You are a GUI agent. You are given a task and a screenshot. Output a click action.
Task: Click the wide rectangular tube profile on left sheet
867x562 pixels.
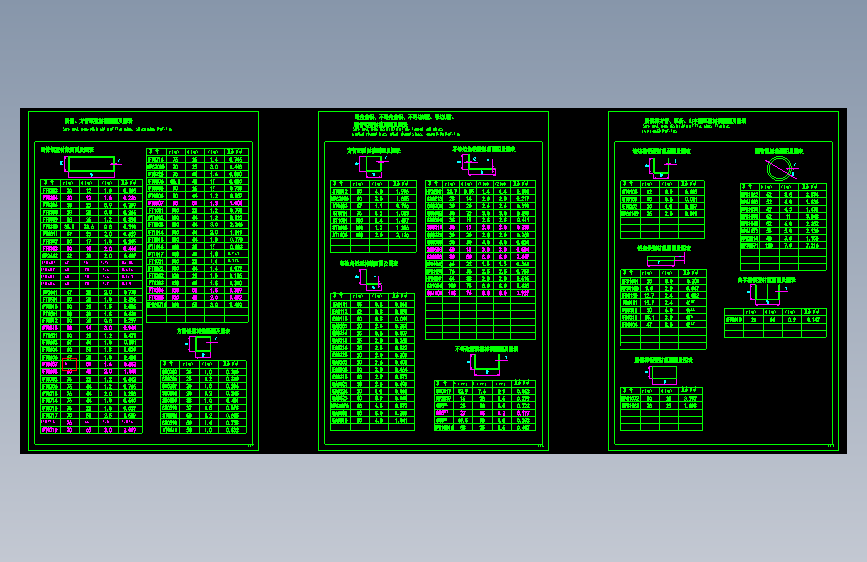coord(91,166)
